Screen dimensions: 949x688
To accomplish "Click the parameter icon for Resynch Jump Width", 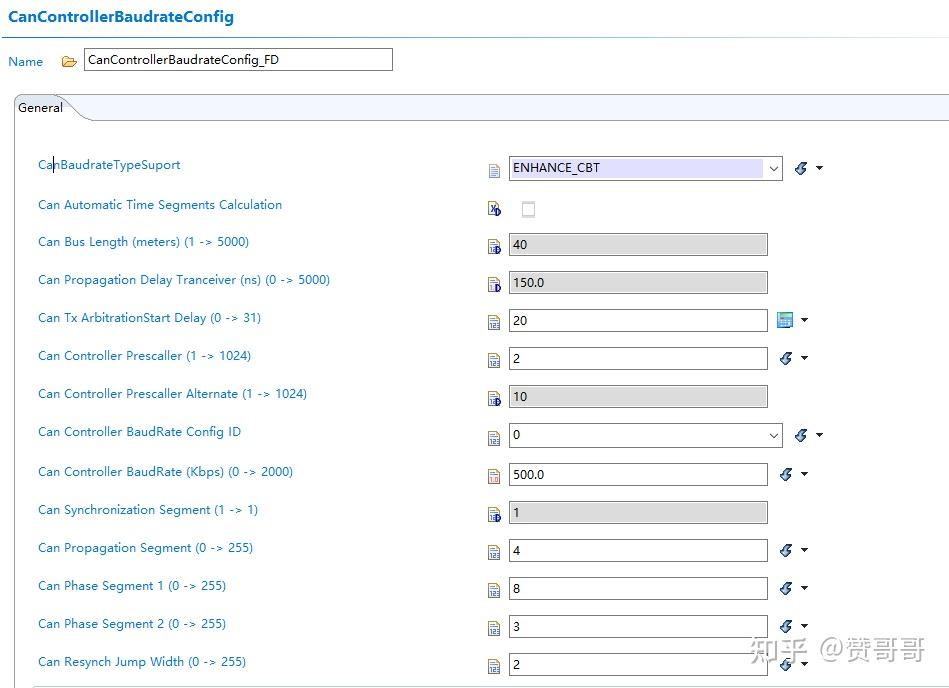I will pyautogui.click(x=494, y=667).
